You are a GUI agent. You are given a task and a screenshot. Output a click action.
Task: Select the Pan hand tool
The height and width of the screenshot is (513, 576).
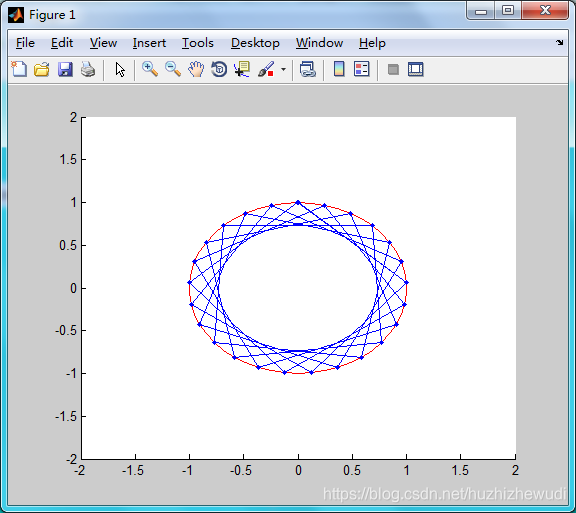[x=196, y=69]
